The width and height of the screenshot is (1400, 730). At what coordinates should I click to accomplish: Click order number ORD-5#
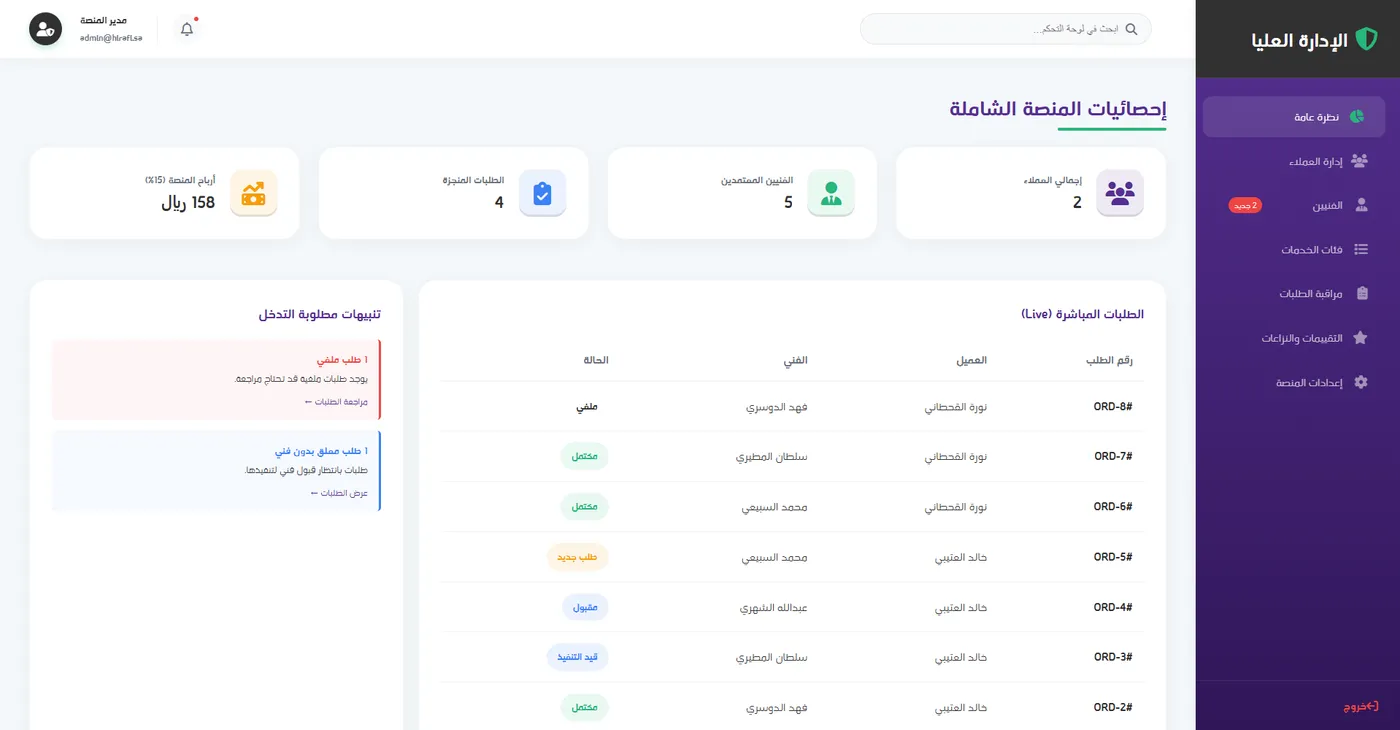pyautogui.click(x=1113, y=557)
